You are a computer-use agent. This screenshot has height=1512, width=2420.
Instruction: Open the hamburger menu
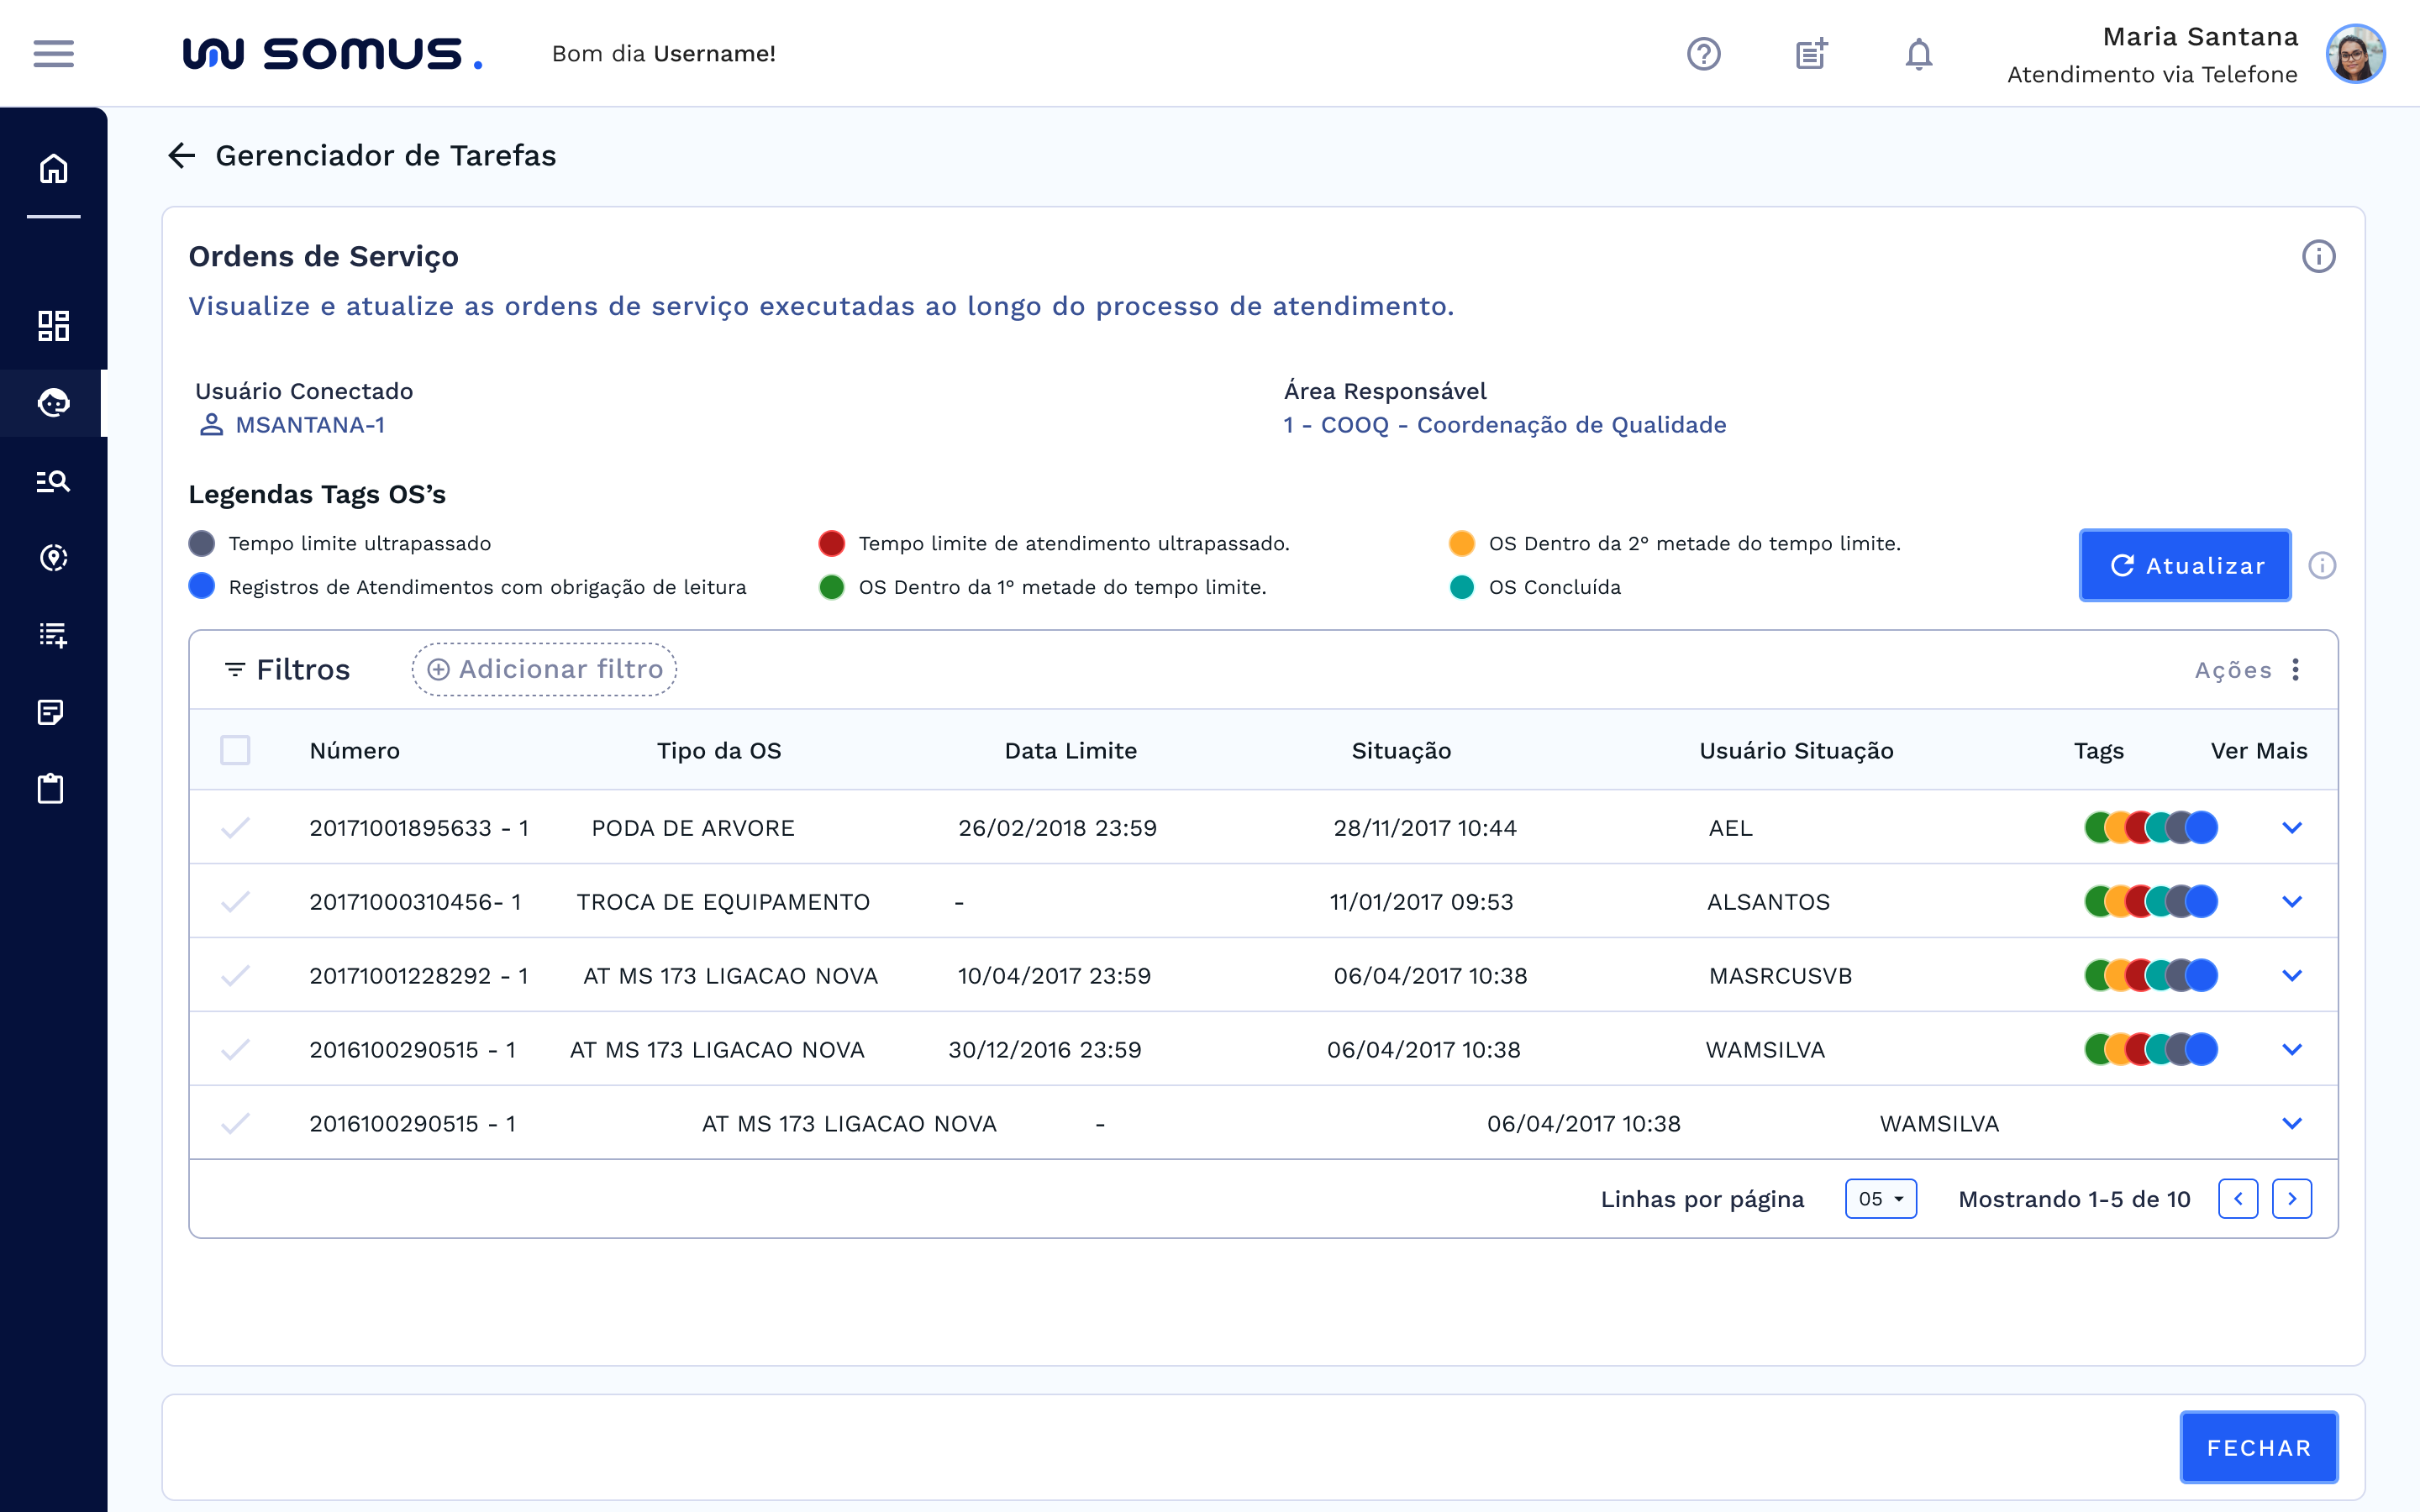53,53
